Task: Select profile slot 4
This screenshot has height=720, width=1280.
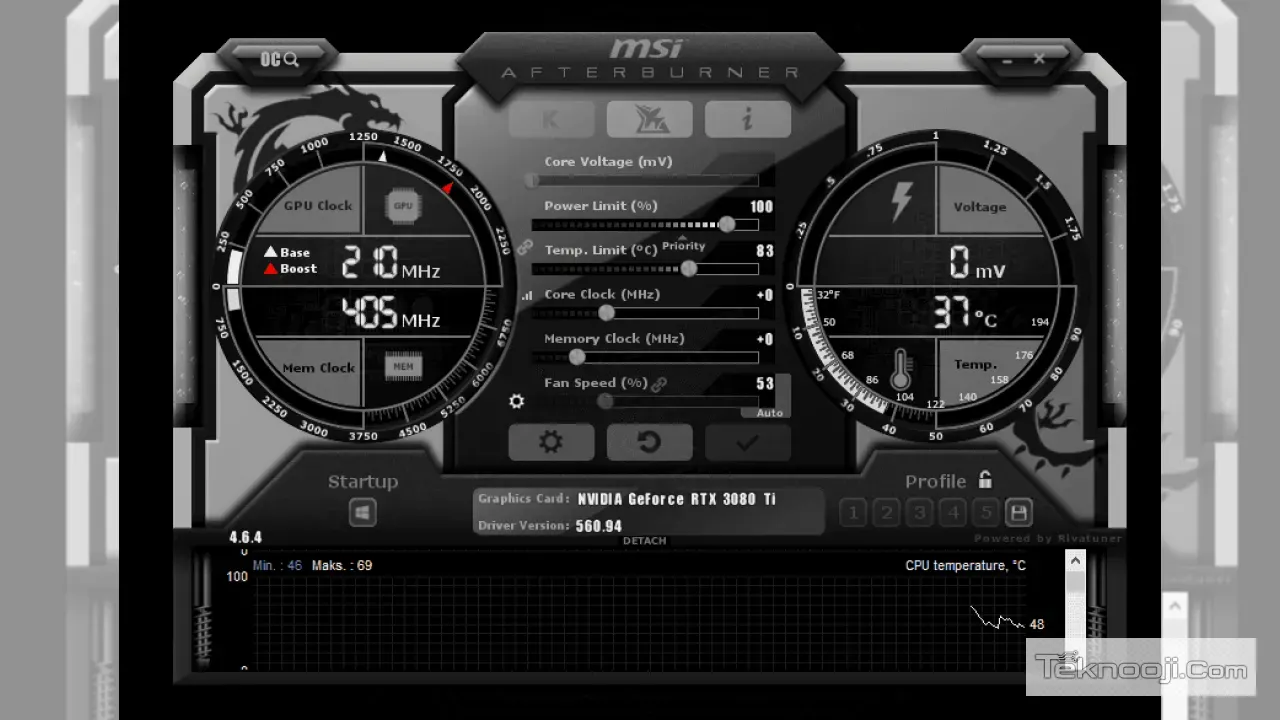Action: pyautogui.click(x=953, y=513)
